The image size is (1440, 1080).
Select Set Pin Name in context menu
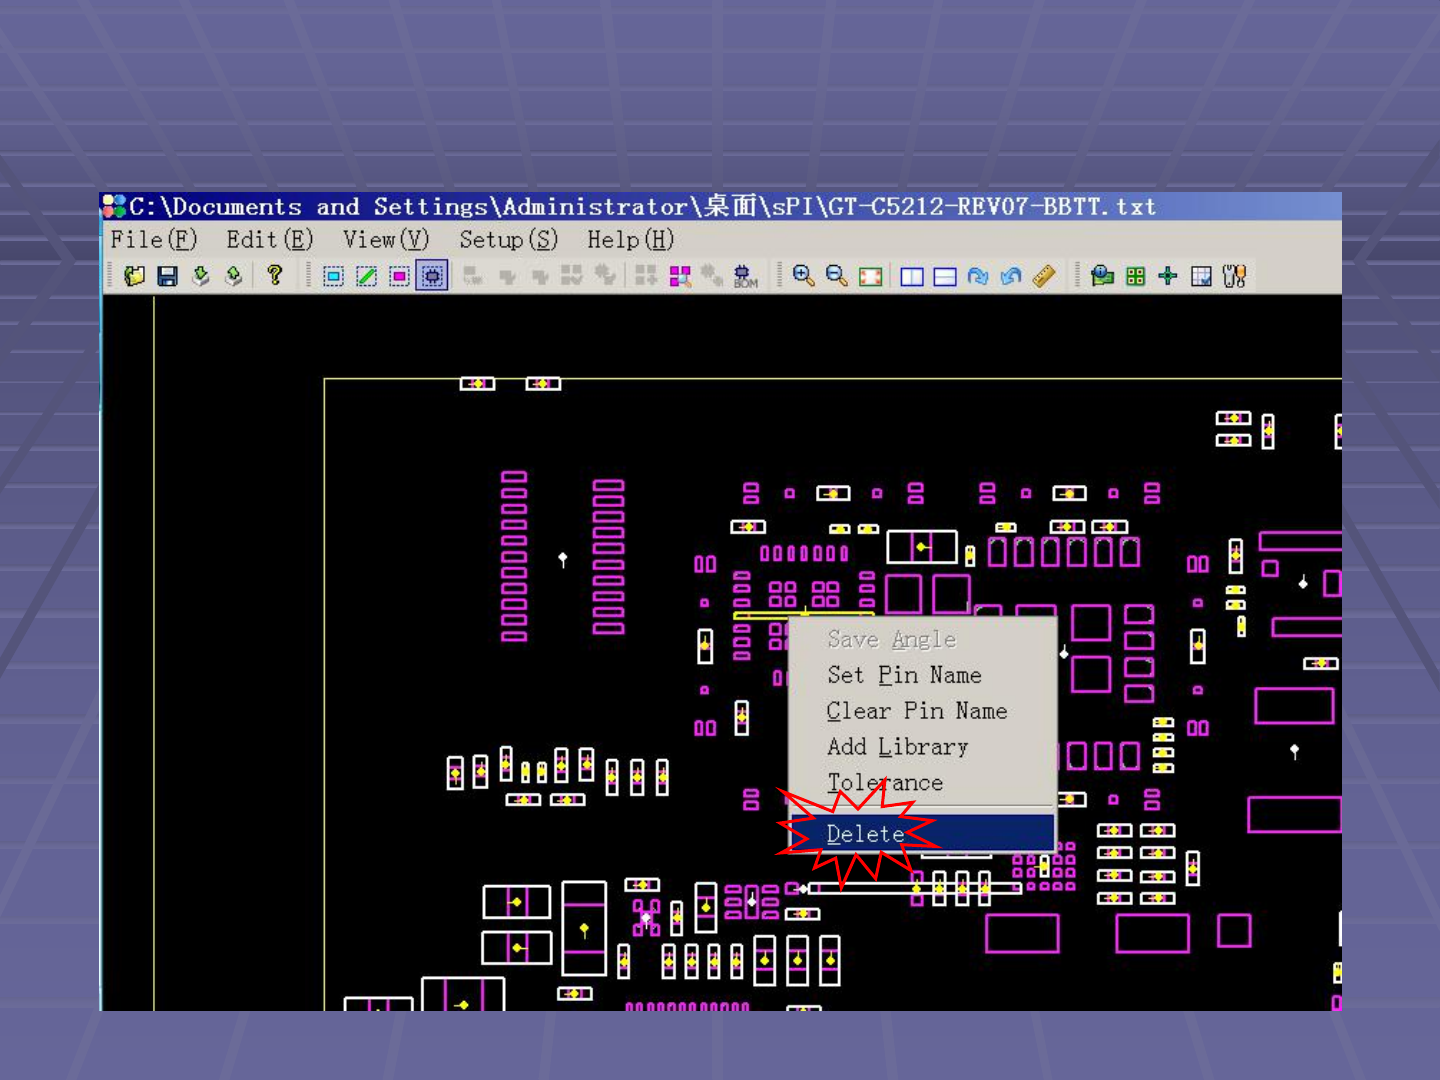[904, 676]
